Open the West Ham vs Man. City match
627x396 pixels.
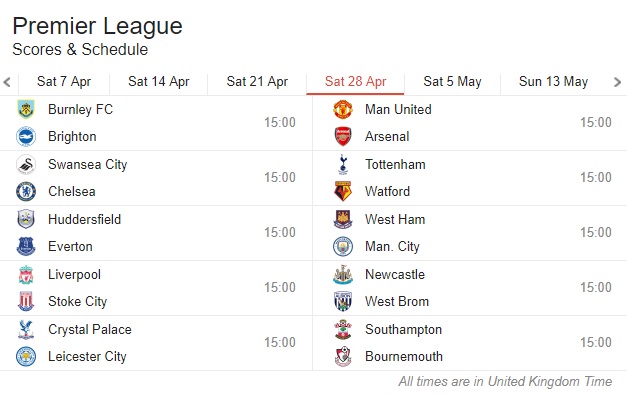470,233
